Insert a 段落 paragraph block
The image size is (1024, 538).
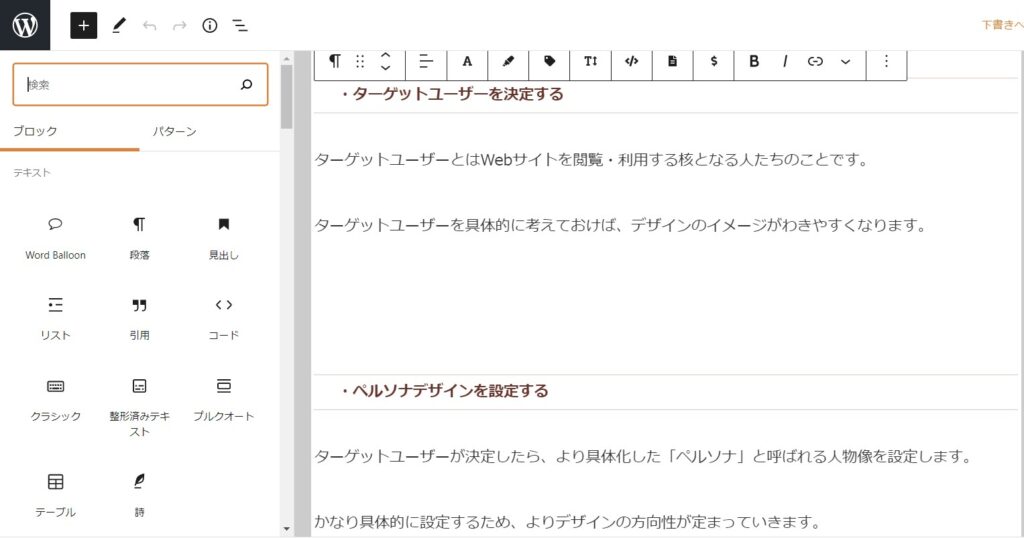coord(139,238)
